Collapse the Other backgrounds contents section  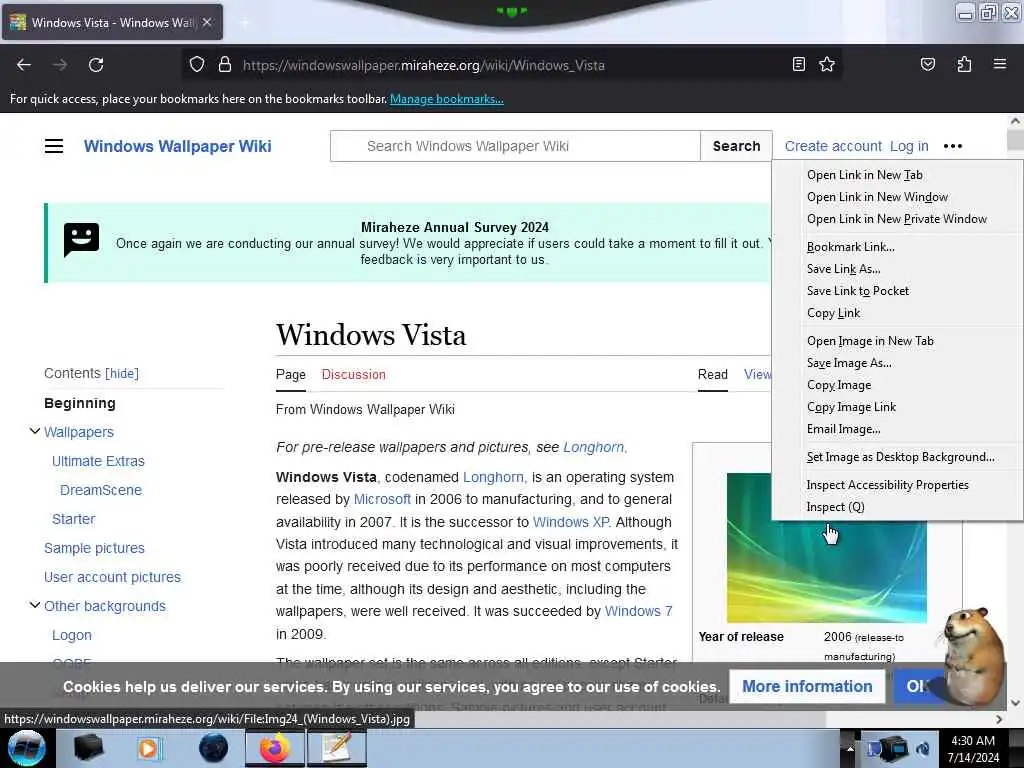(35, 605)
